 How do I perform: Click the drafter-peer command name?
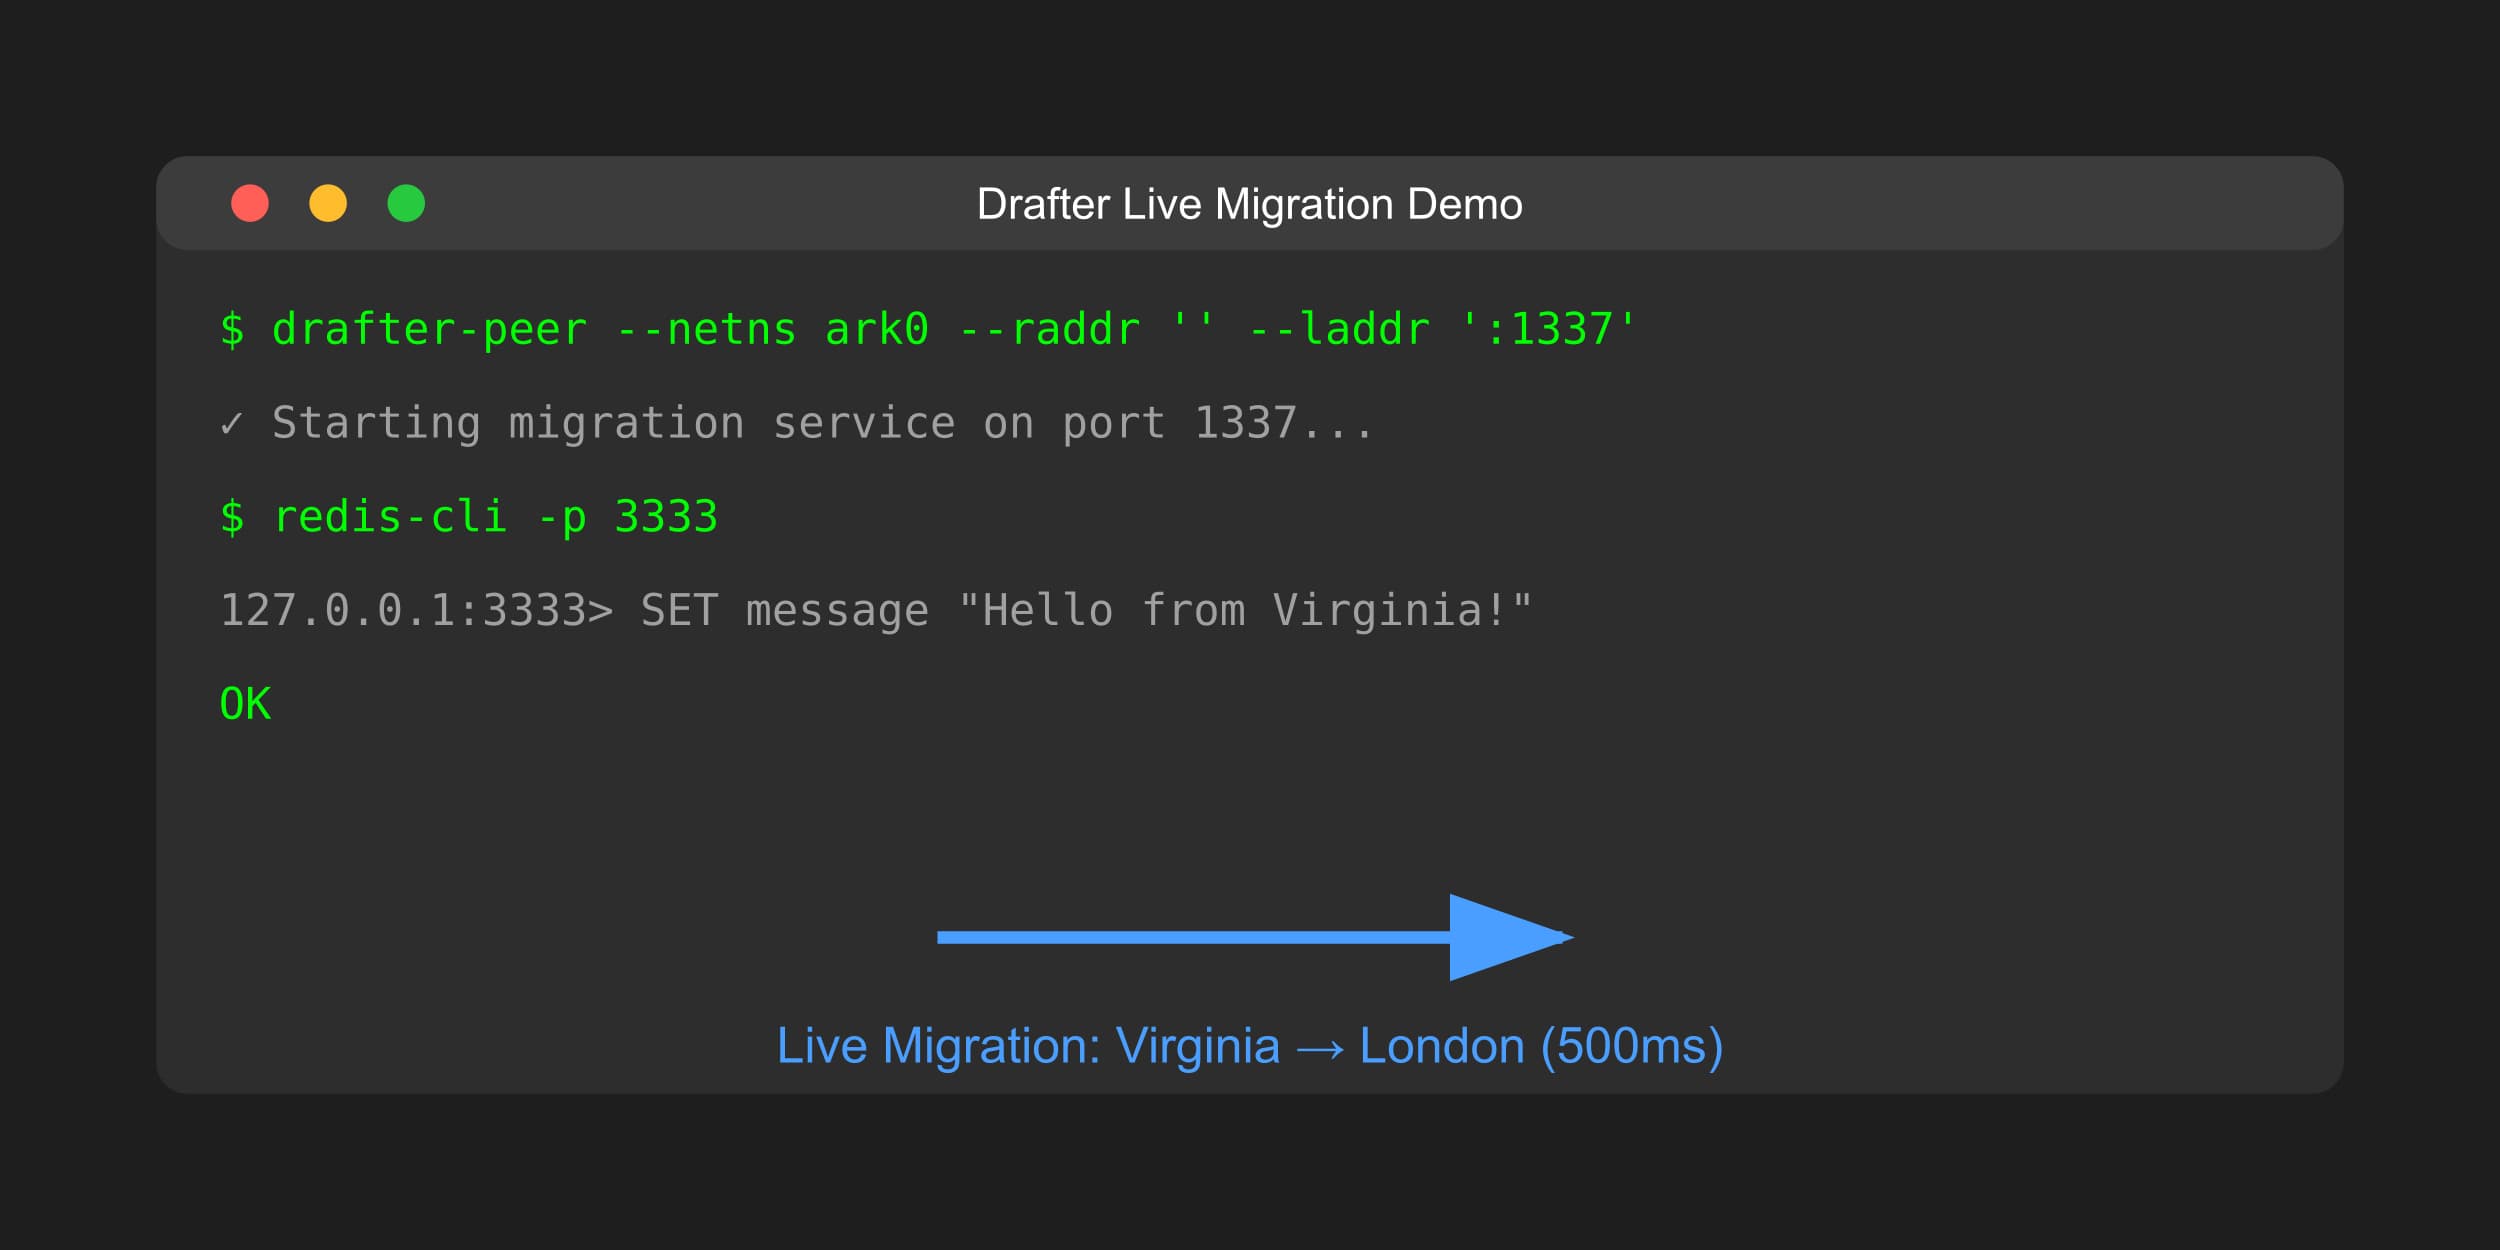429,330
